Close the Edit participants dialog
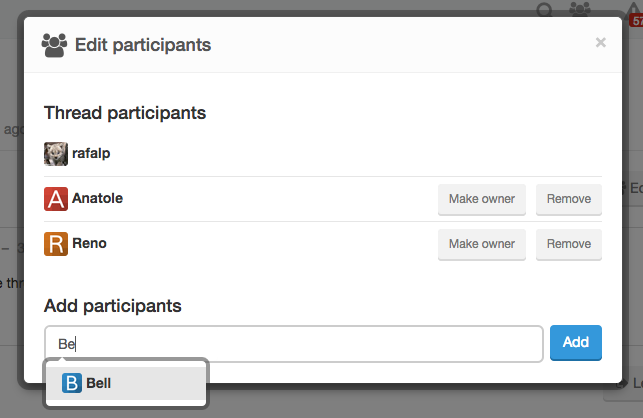 coord(601,42)
